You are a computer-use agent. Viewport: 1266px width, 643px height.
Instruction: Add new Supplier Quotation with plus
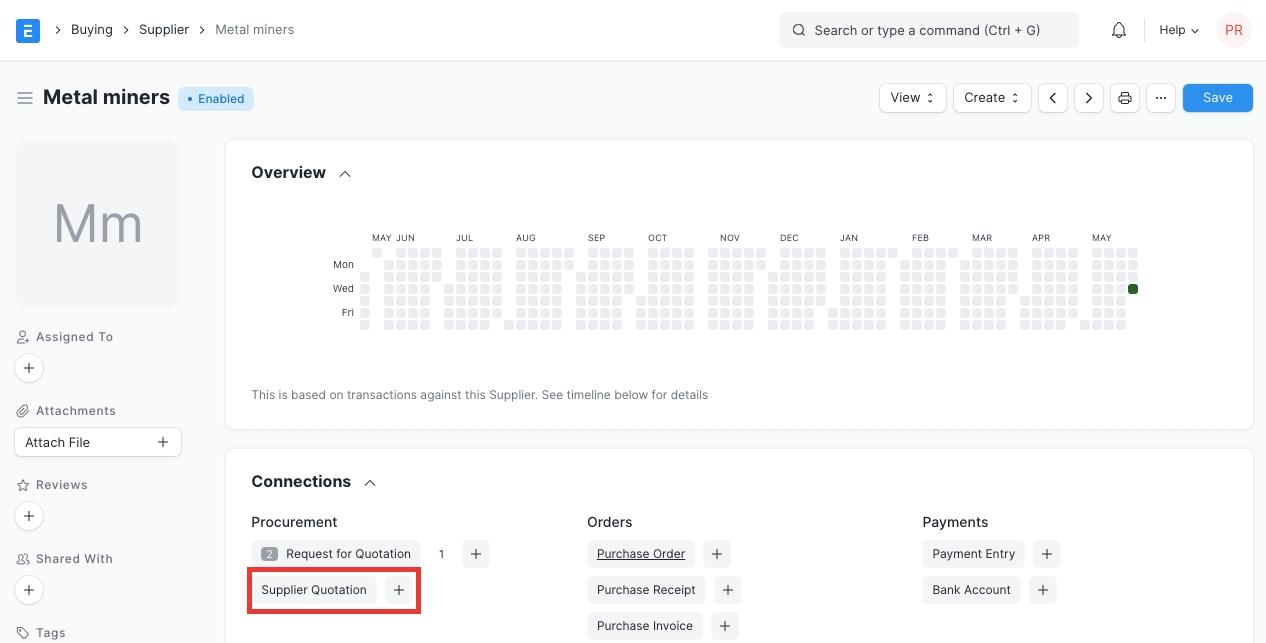click(x=399, y=590)
